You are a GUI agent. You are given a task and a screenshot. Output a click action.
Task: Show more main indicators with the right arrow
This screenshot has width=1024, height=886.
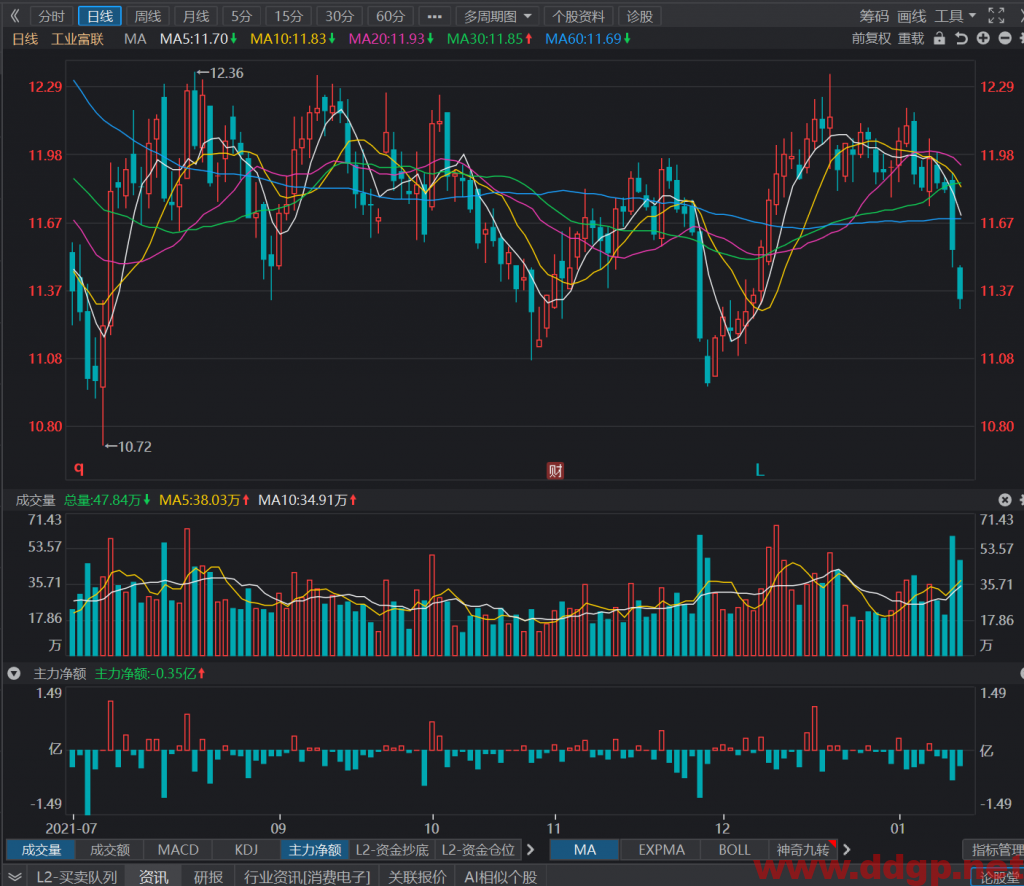847,849
